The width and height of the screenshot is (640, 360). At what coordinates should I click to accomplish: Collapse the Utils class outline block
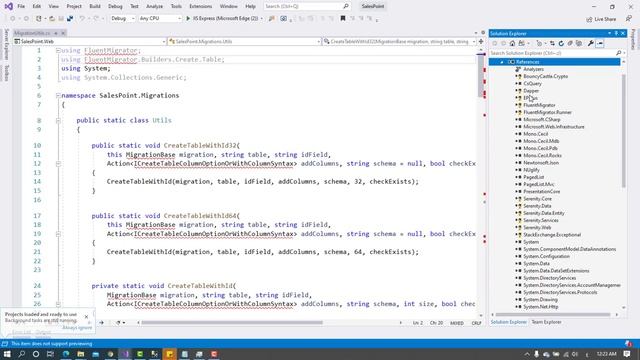point(58,120)
